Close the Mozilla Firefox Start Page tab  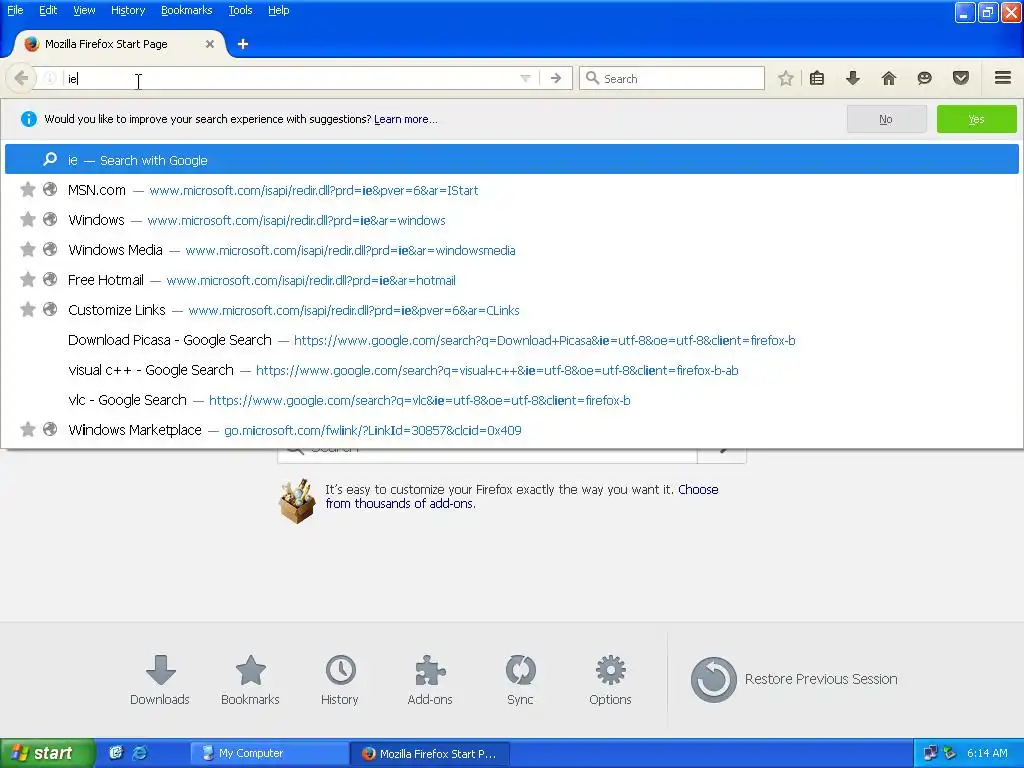(x=210, y=44)
